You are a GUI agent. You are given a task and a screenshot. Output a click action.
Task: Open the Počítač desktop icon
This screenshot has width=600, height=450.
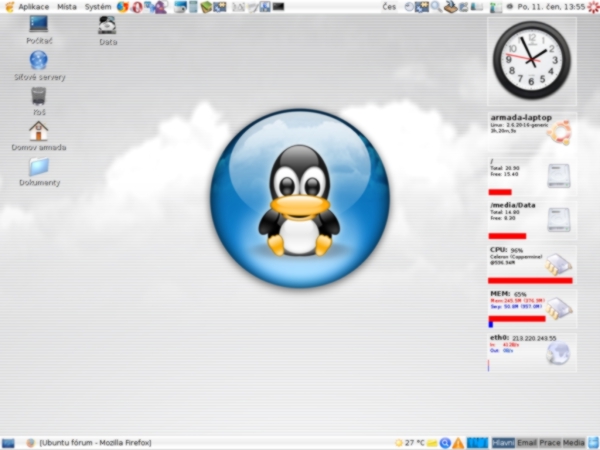pyautogui.click(x=39, y=30)
